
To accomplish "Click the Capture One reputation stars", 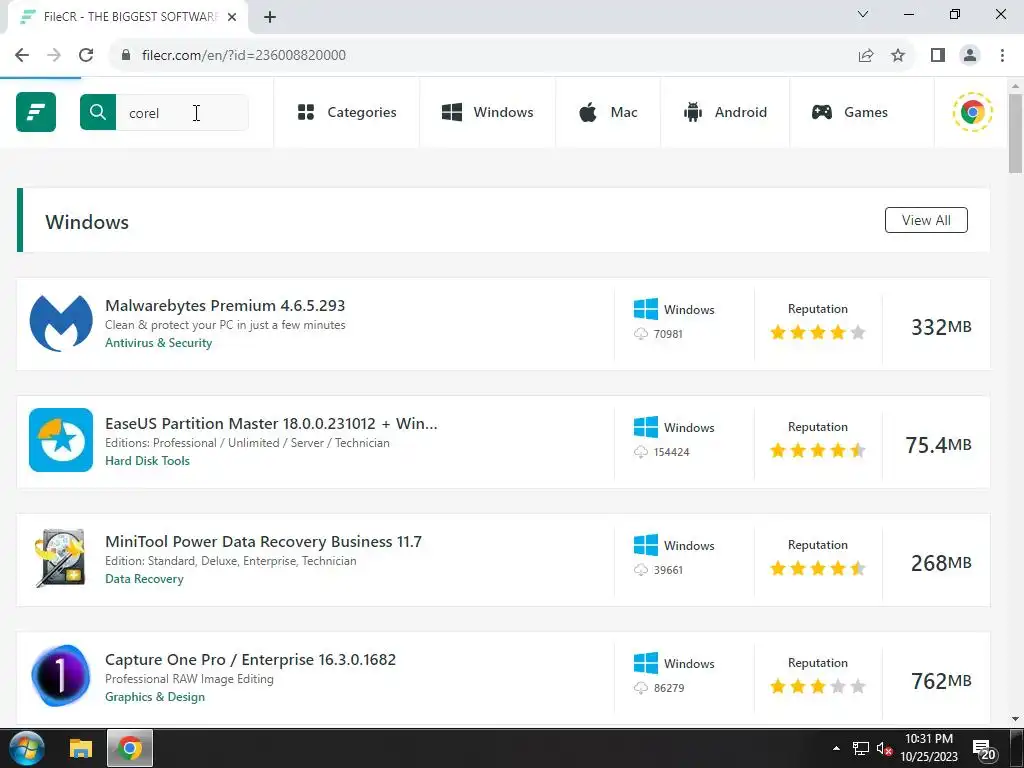I will (818, 686).
